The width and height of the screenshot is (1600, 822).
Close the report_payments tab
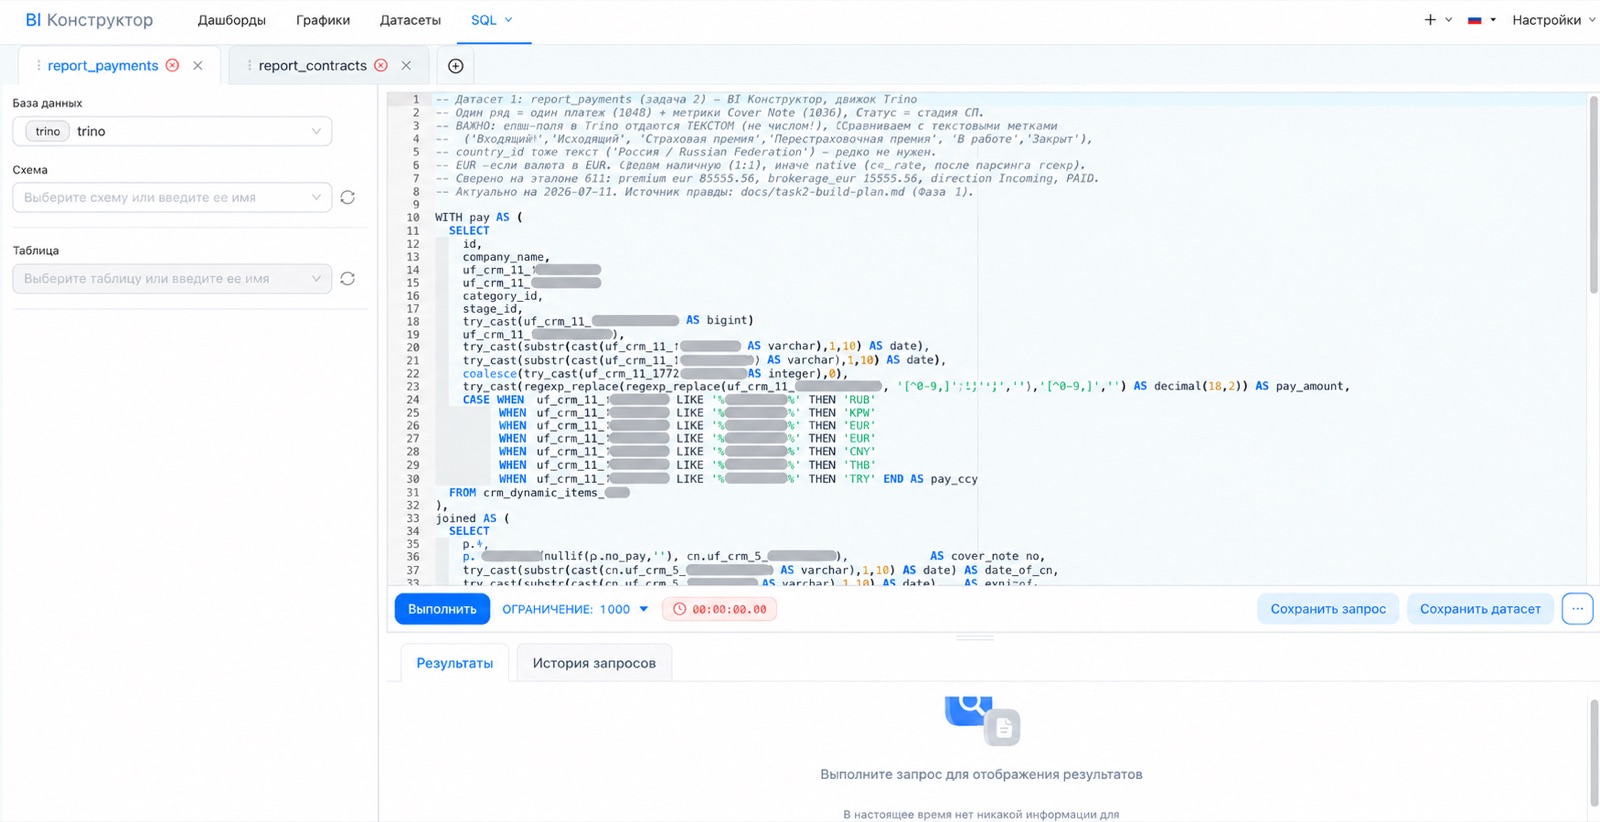coord(198,66)
